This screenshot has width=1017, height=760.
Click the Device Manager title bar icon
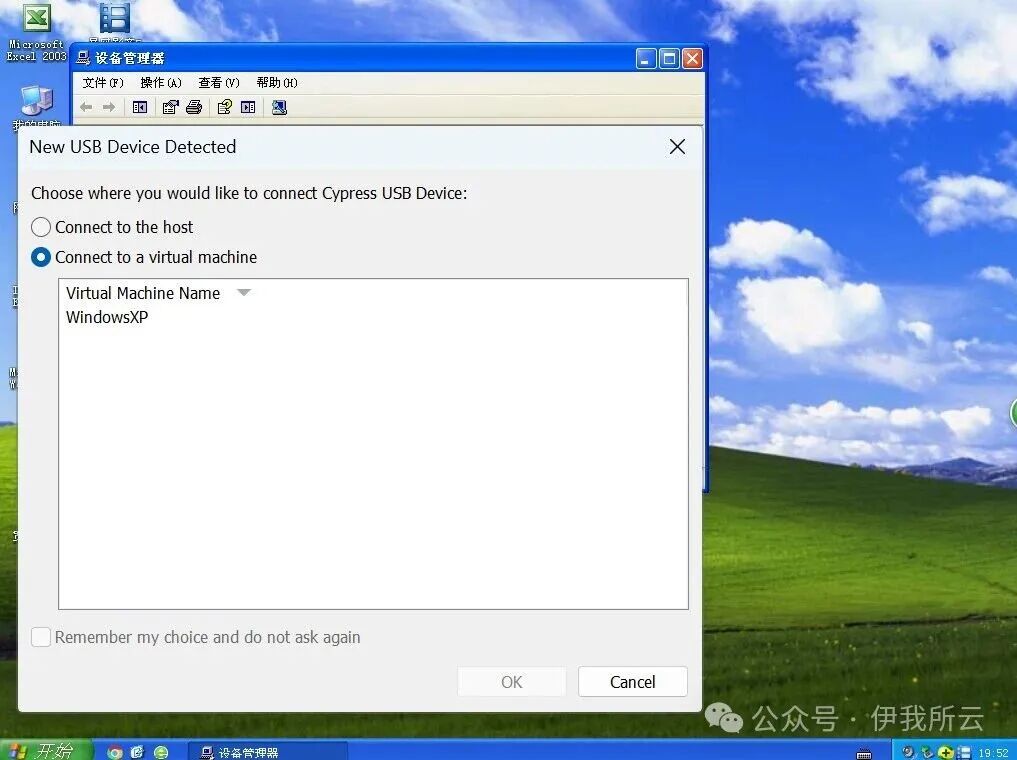coord(83,58)
